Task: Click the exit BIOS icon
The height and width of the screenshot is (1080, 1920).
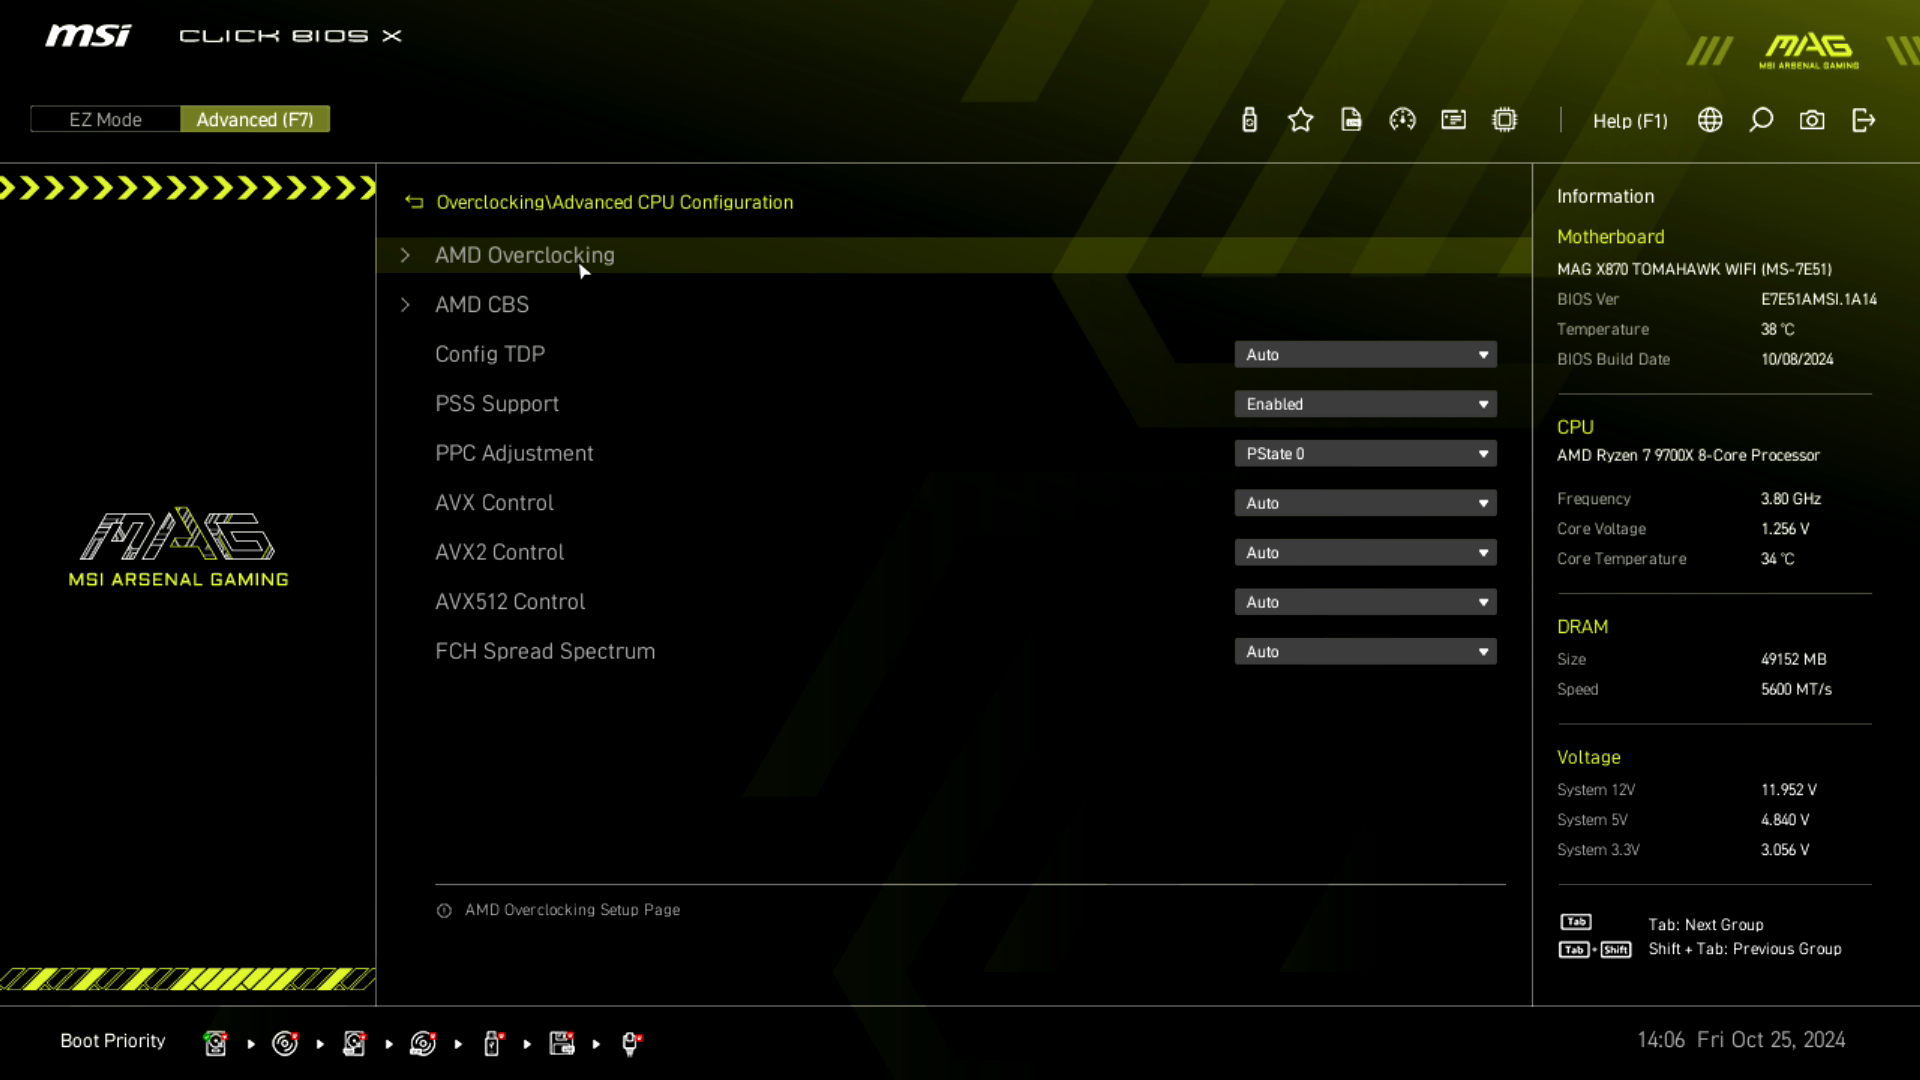Action: pyautogui.click(x=1863, y=120)
